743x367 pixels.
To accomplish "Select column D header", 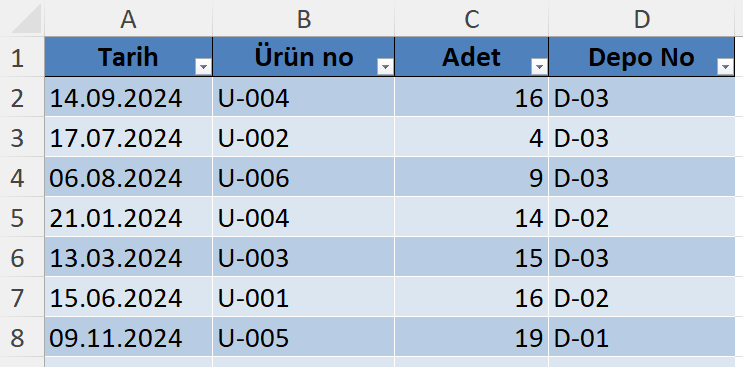I will point(642,18).
